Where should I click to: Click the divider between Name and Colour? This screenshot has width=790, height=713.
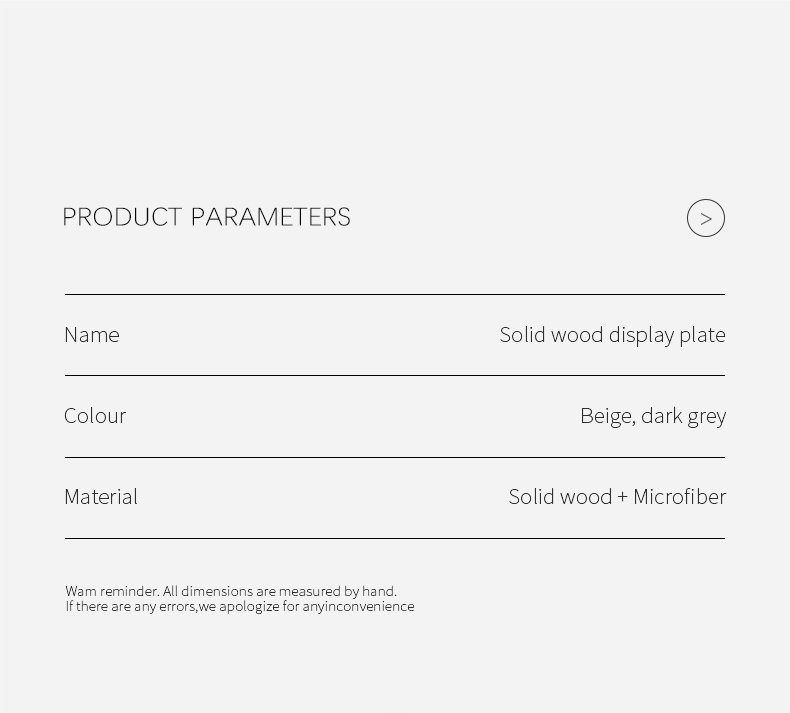[x=394, y=375]
